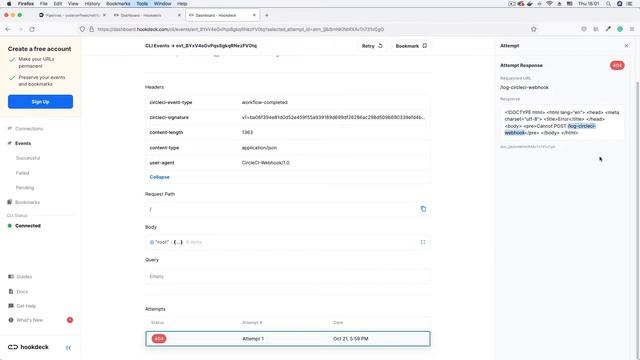The width and height of the screenshot is (640, 360).
Task: Open Get Help from the sidebar
Action: click(26, 306)
